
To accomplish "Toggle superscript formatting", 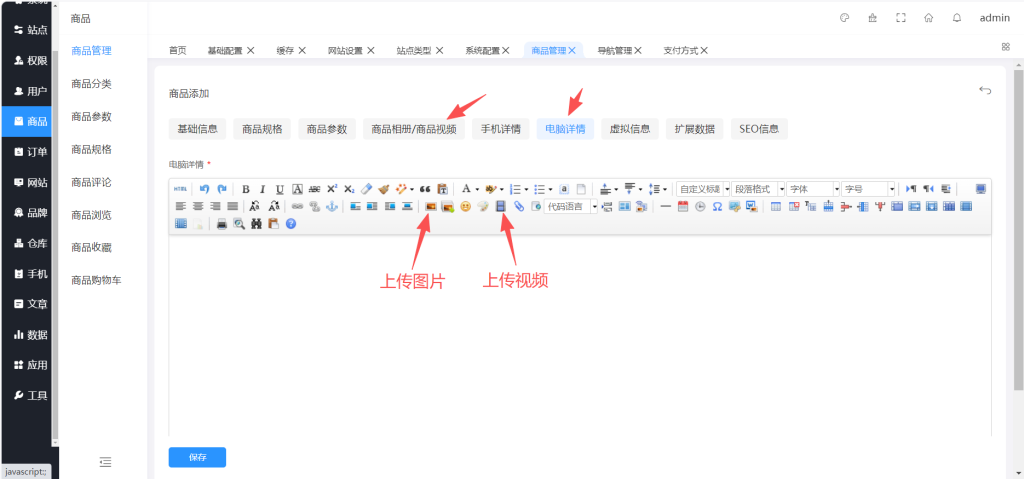I will (x=332, y=189).
